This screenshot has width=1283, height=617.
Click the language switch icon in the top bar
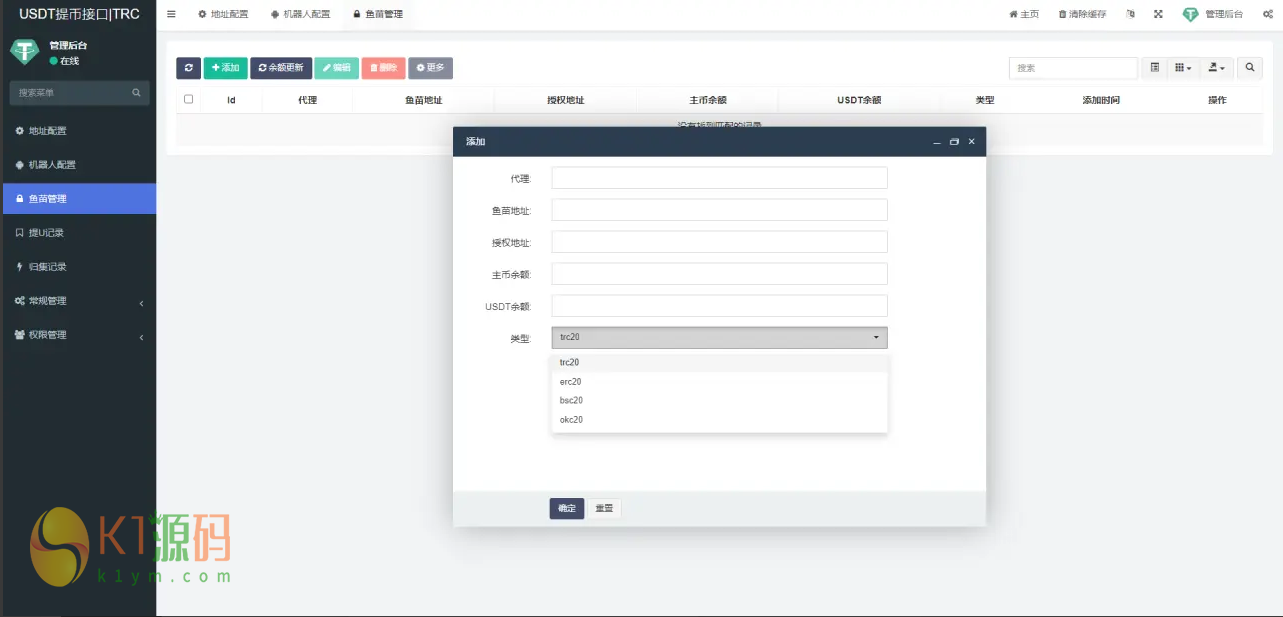1130,14
